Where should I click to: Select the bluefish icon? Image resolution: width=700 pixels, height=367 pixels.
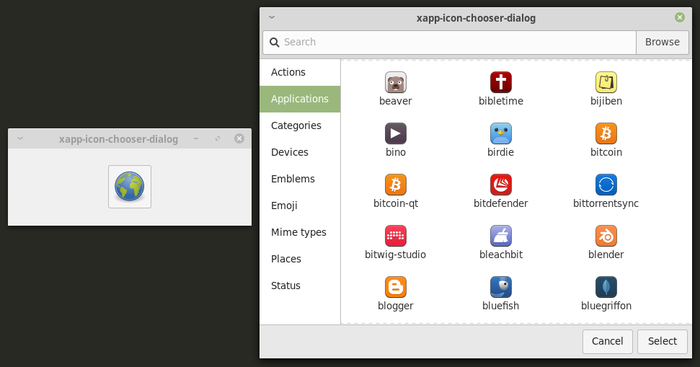pyautogui.click(x=501, y=287)
